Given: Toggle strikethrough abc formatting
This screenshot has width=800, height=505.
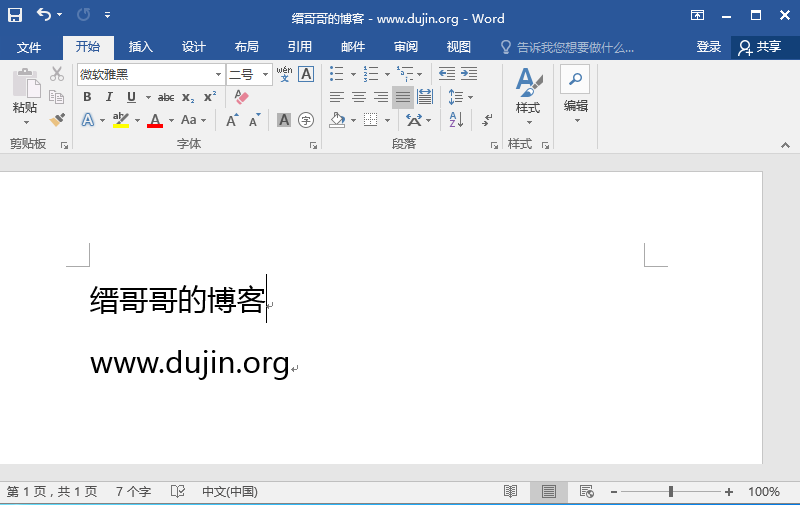Looking at the screenshot, I should [166, 97].
